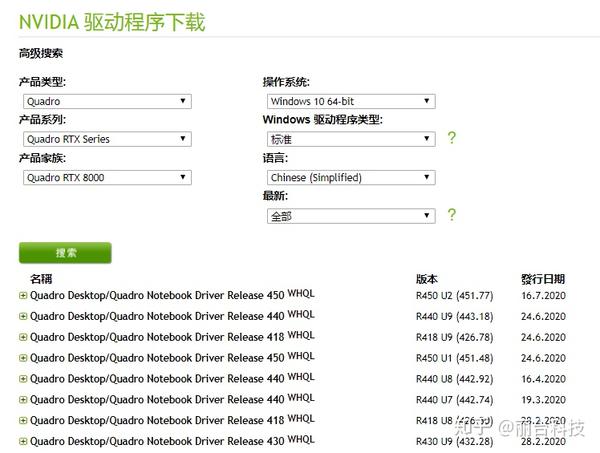This screenshot has height=453, width=600.
Task: Click the NVIDIA 驱动程序下载 page heading
Action: pos(112,22)
